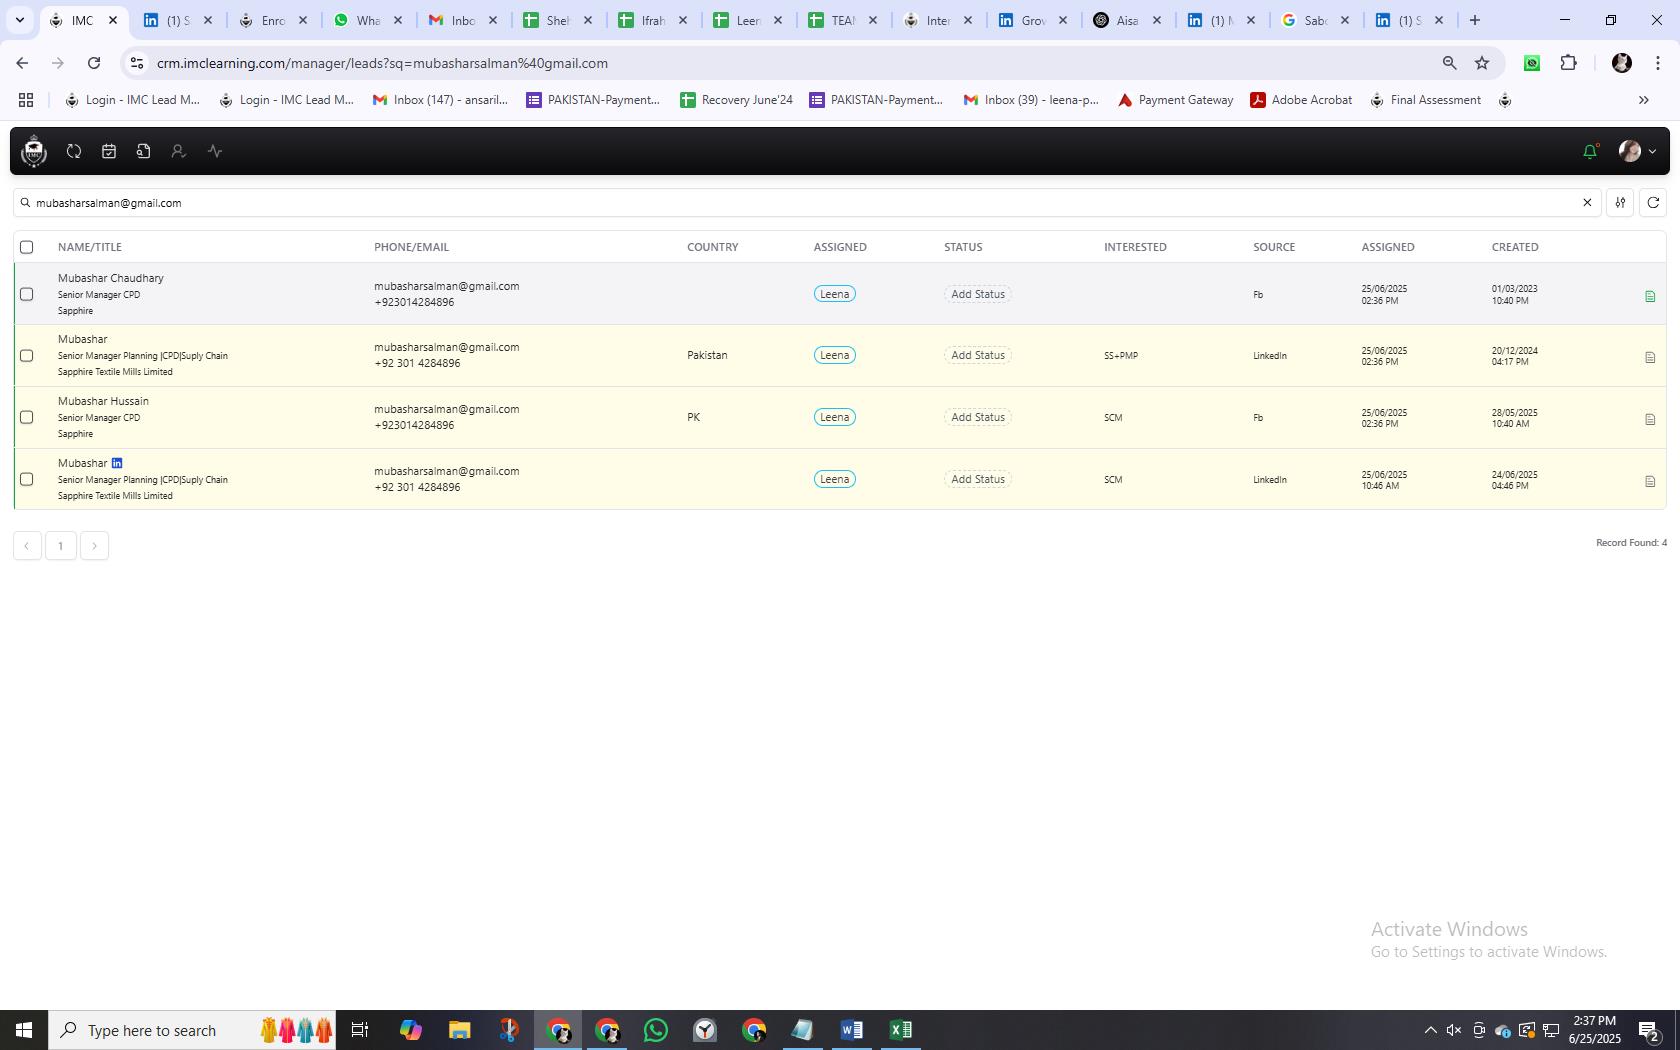The height and width of the screenshot is (1050, 1680).
Task: Click the Leena tag on Mubashar Hussain row
Action: point(834,417)
